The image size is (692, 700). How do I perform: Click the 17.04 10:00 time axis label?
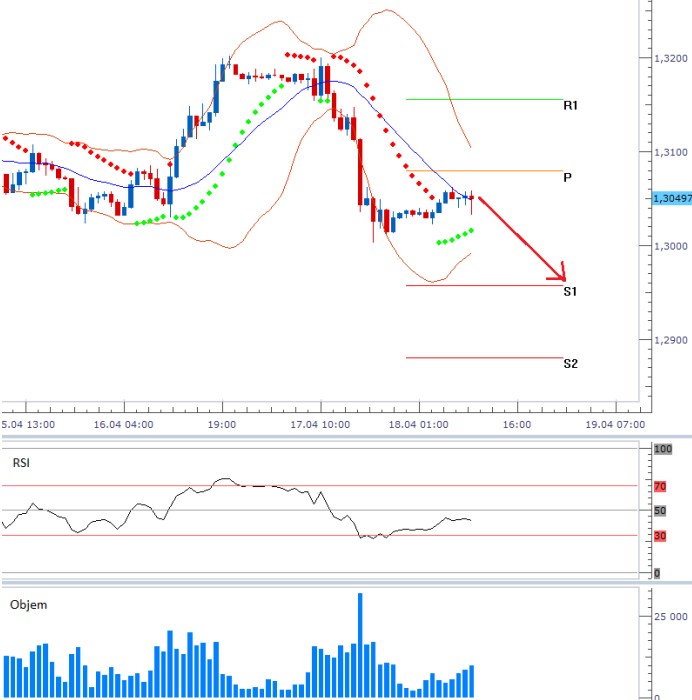(320, 425)
